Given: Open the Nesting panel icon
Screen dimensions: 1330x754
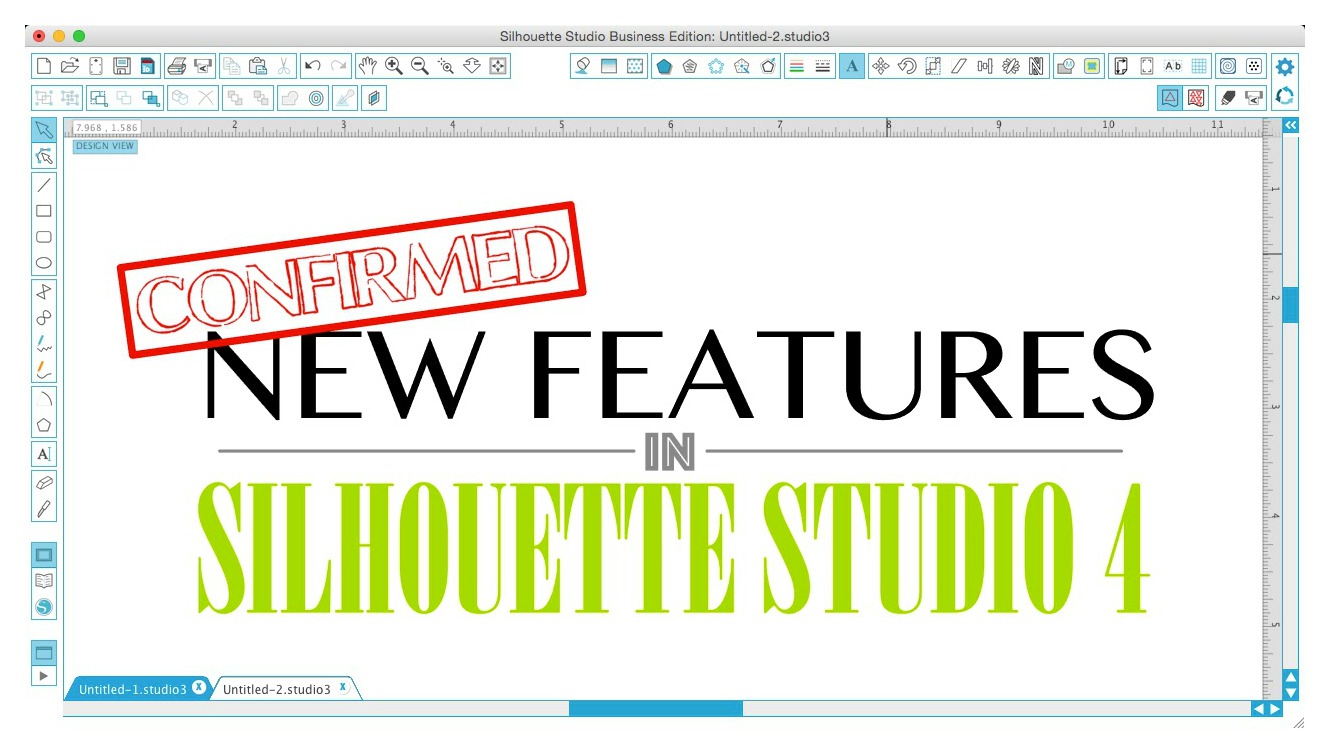Looking at the screenshot, I should 1037,66.
